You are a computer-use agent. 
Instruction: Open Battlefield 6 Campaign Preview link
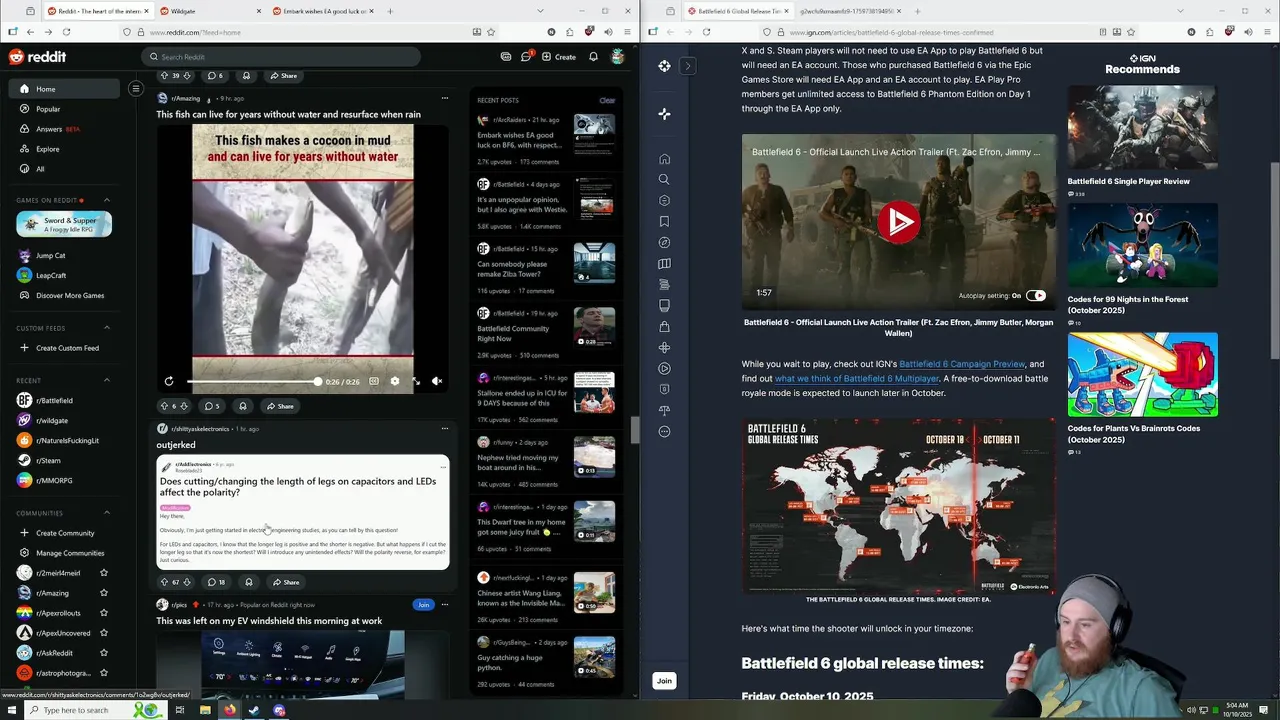point(962,364)
